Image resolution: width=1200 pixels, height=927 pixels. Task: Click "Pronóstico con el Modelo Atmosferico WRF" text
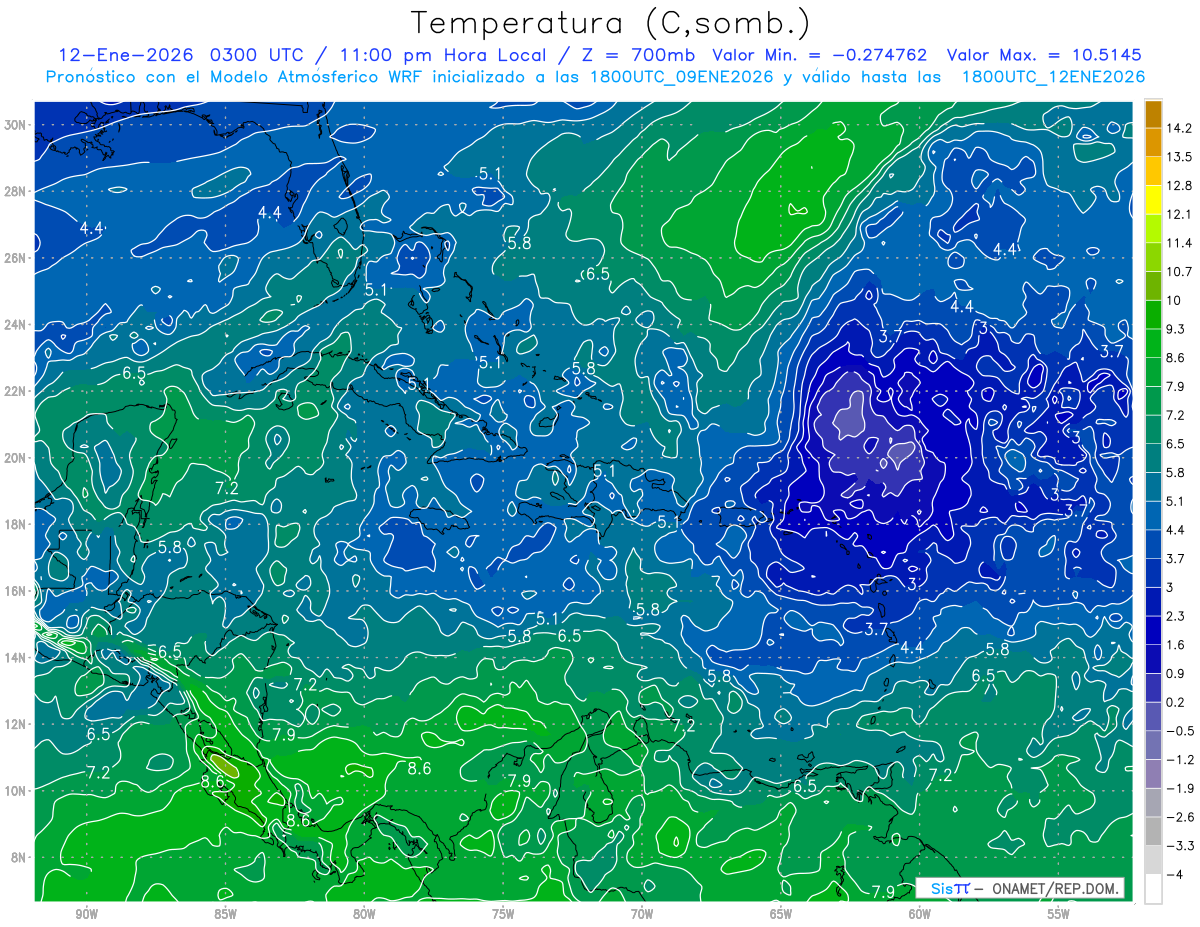point(237,77)
